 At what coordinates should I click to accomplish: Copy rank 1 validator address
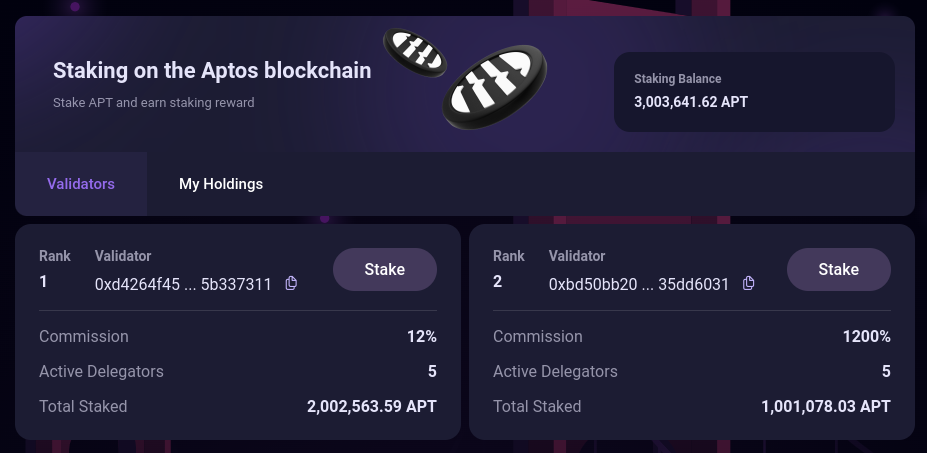click(x=291, y=284)
